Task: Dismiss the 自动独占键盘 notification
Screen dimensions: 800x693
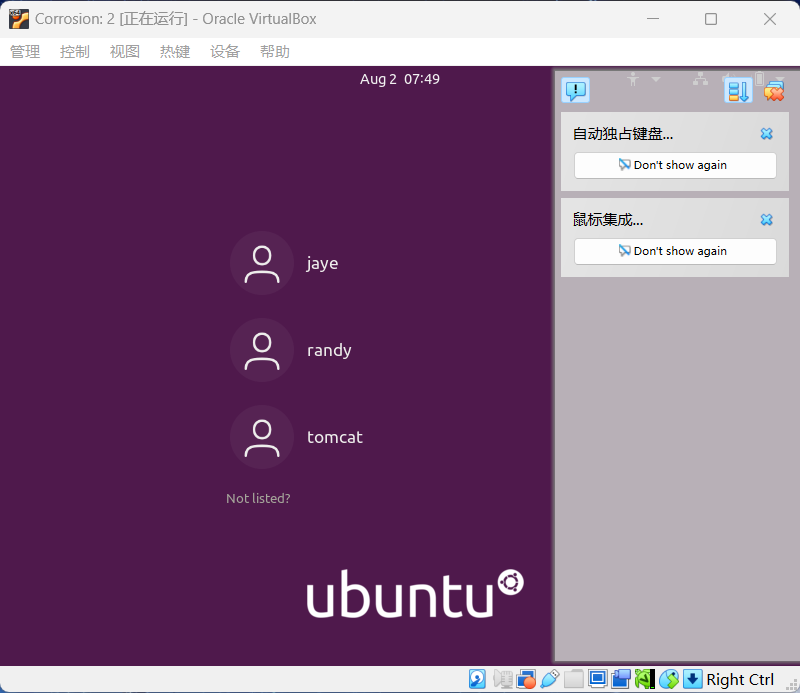Action: [x=766, y=134]
